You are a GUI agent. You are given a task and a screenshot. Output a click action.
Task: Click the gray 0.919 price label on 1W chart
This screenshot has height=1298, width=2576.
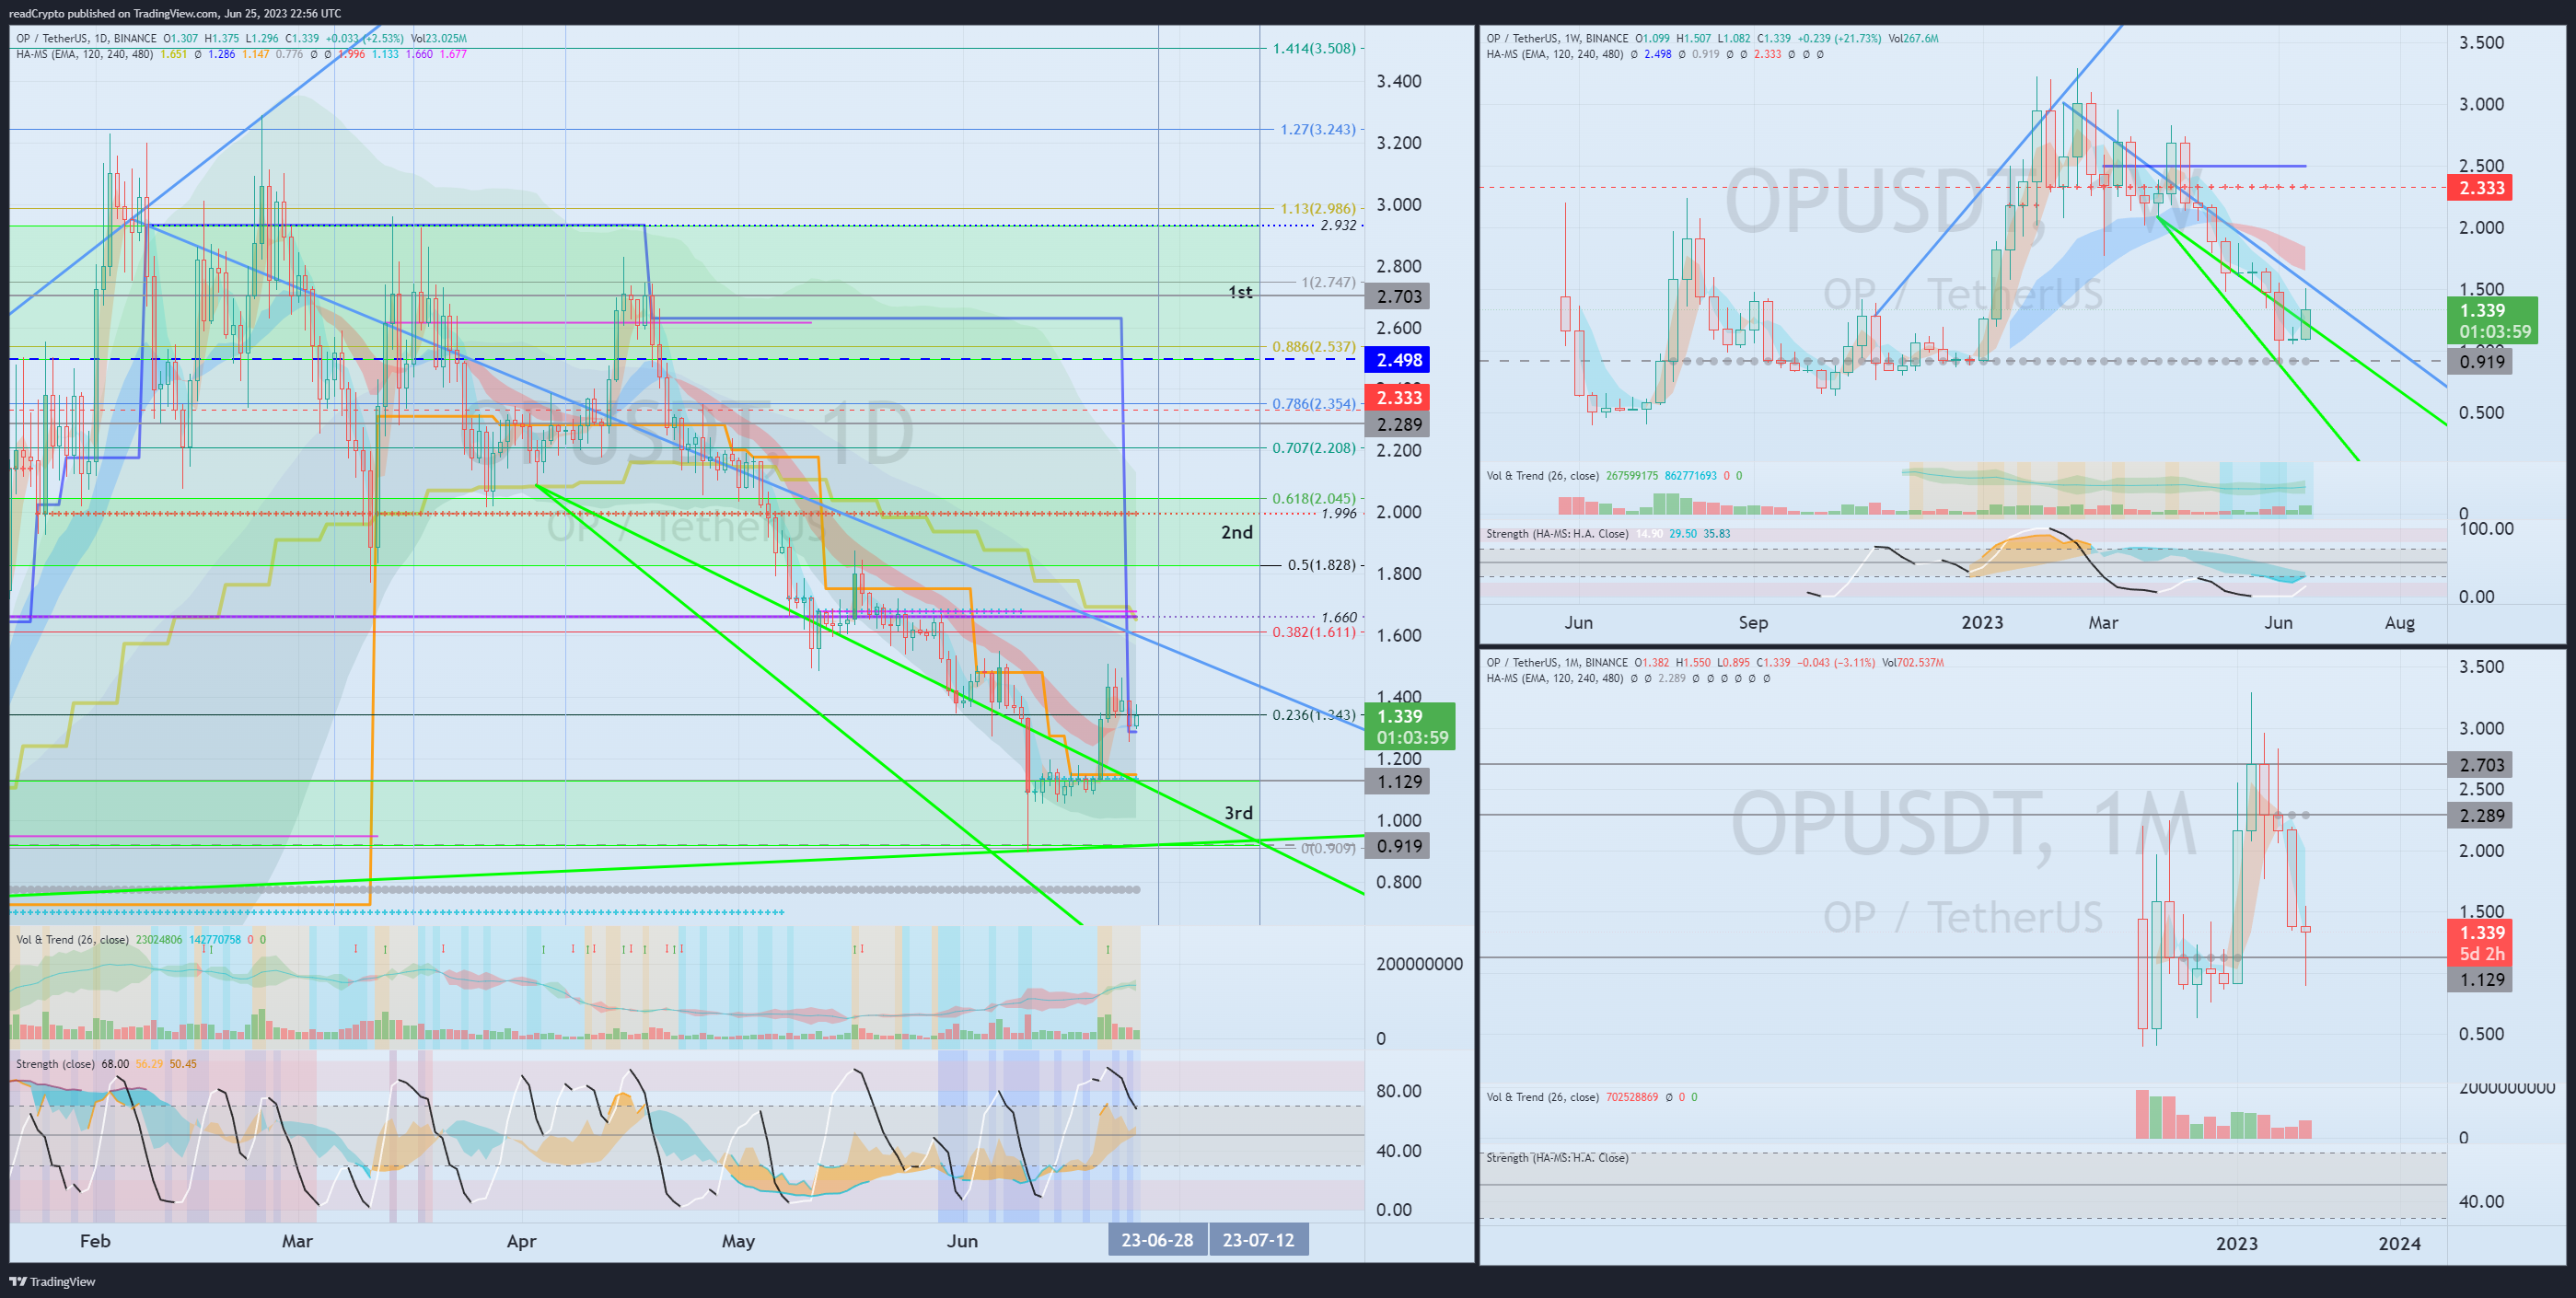pos(2482,361)
